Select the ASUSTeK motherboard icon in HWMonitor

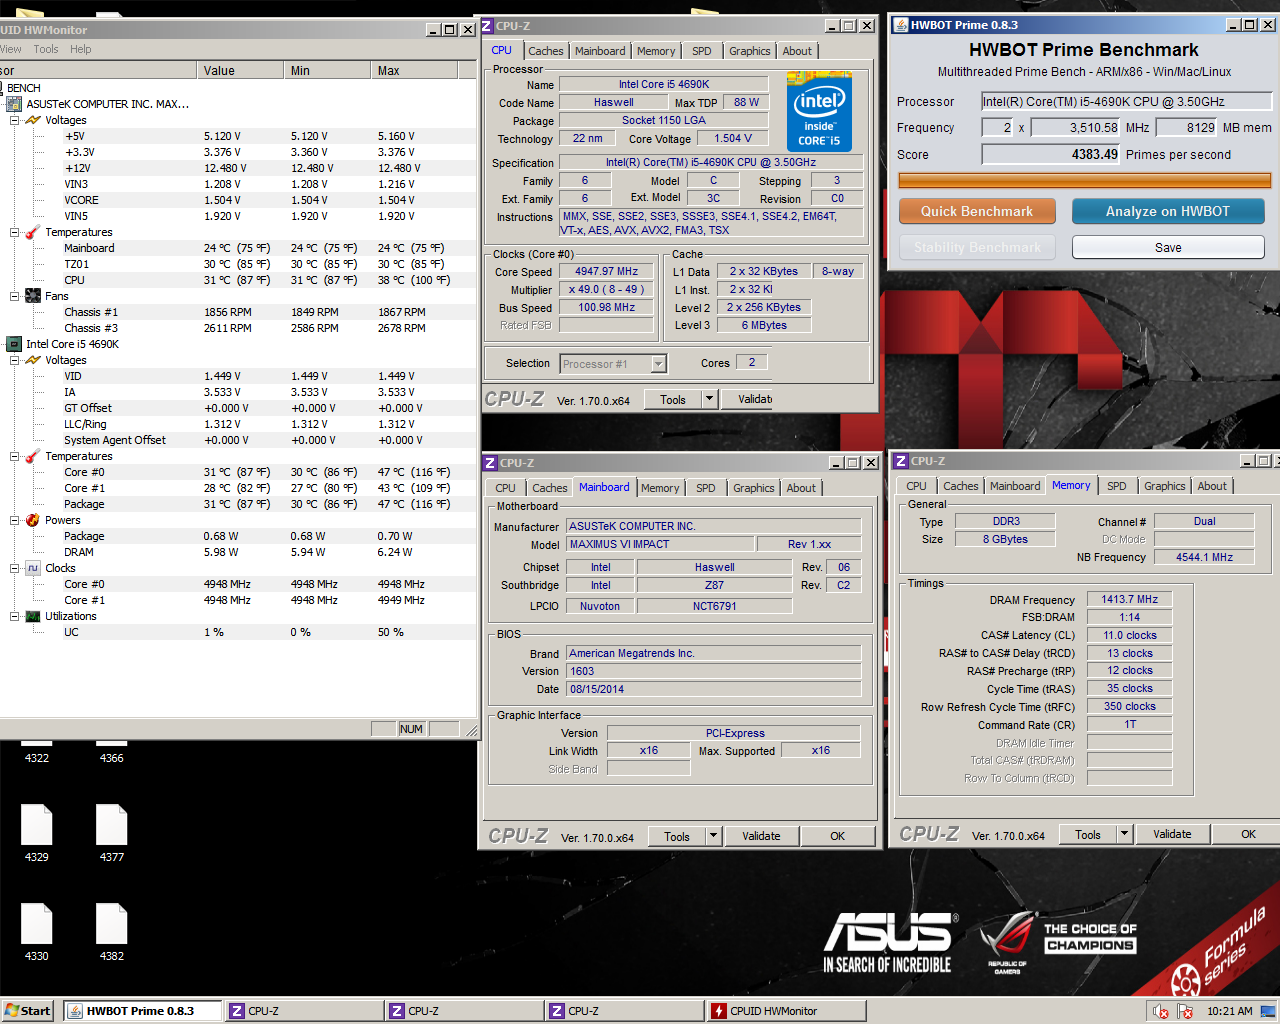click(14, 104)
